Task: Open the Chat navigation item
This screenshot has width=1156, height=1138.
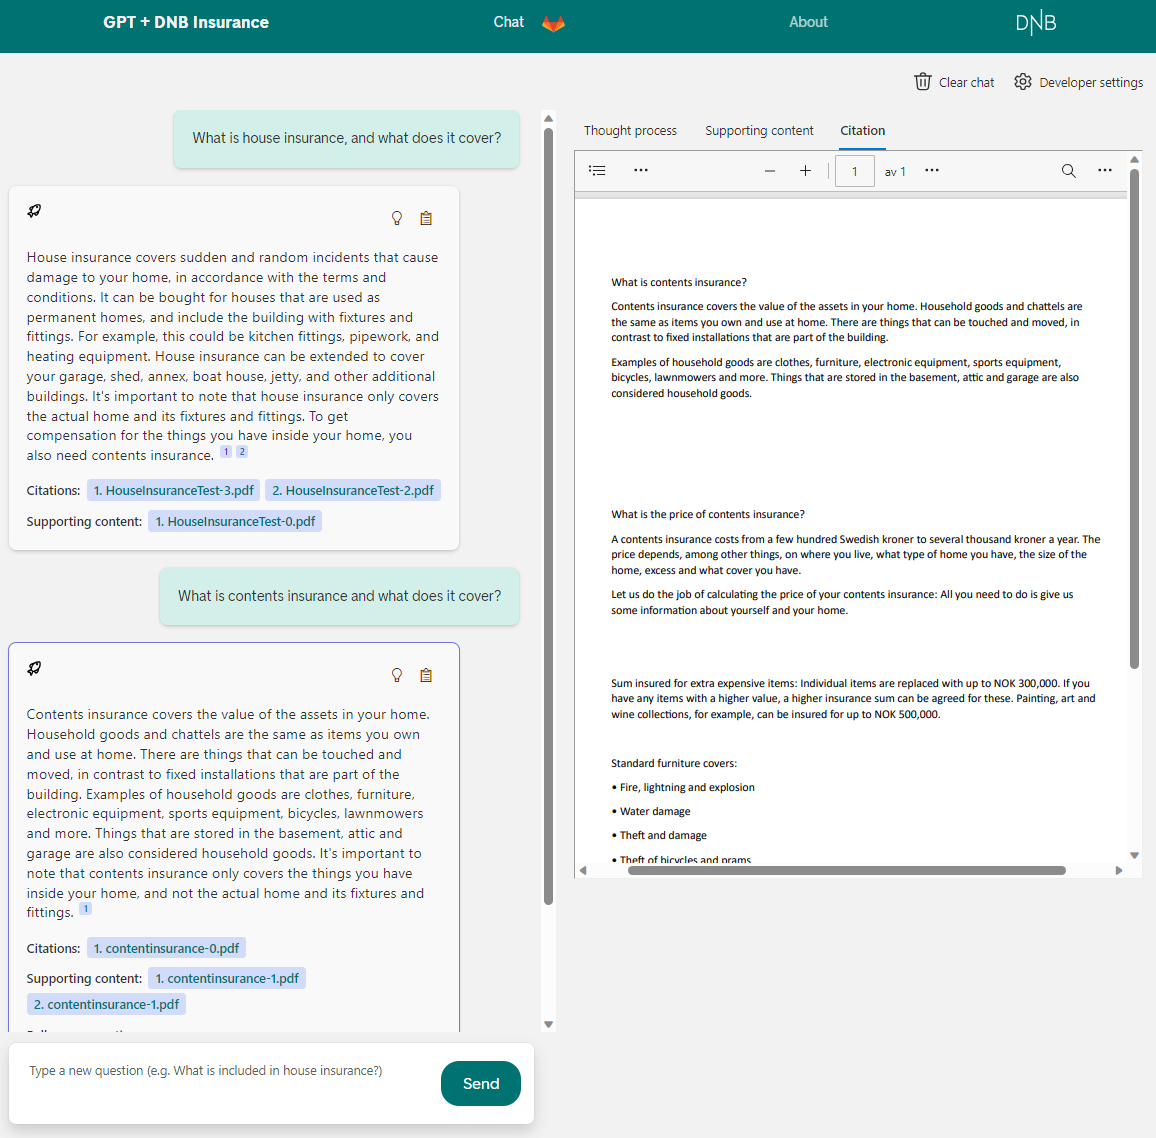Action: (x=509, y=22)
